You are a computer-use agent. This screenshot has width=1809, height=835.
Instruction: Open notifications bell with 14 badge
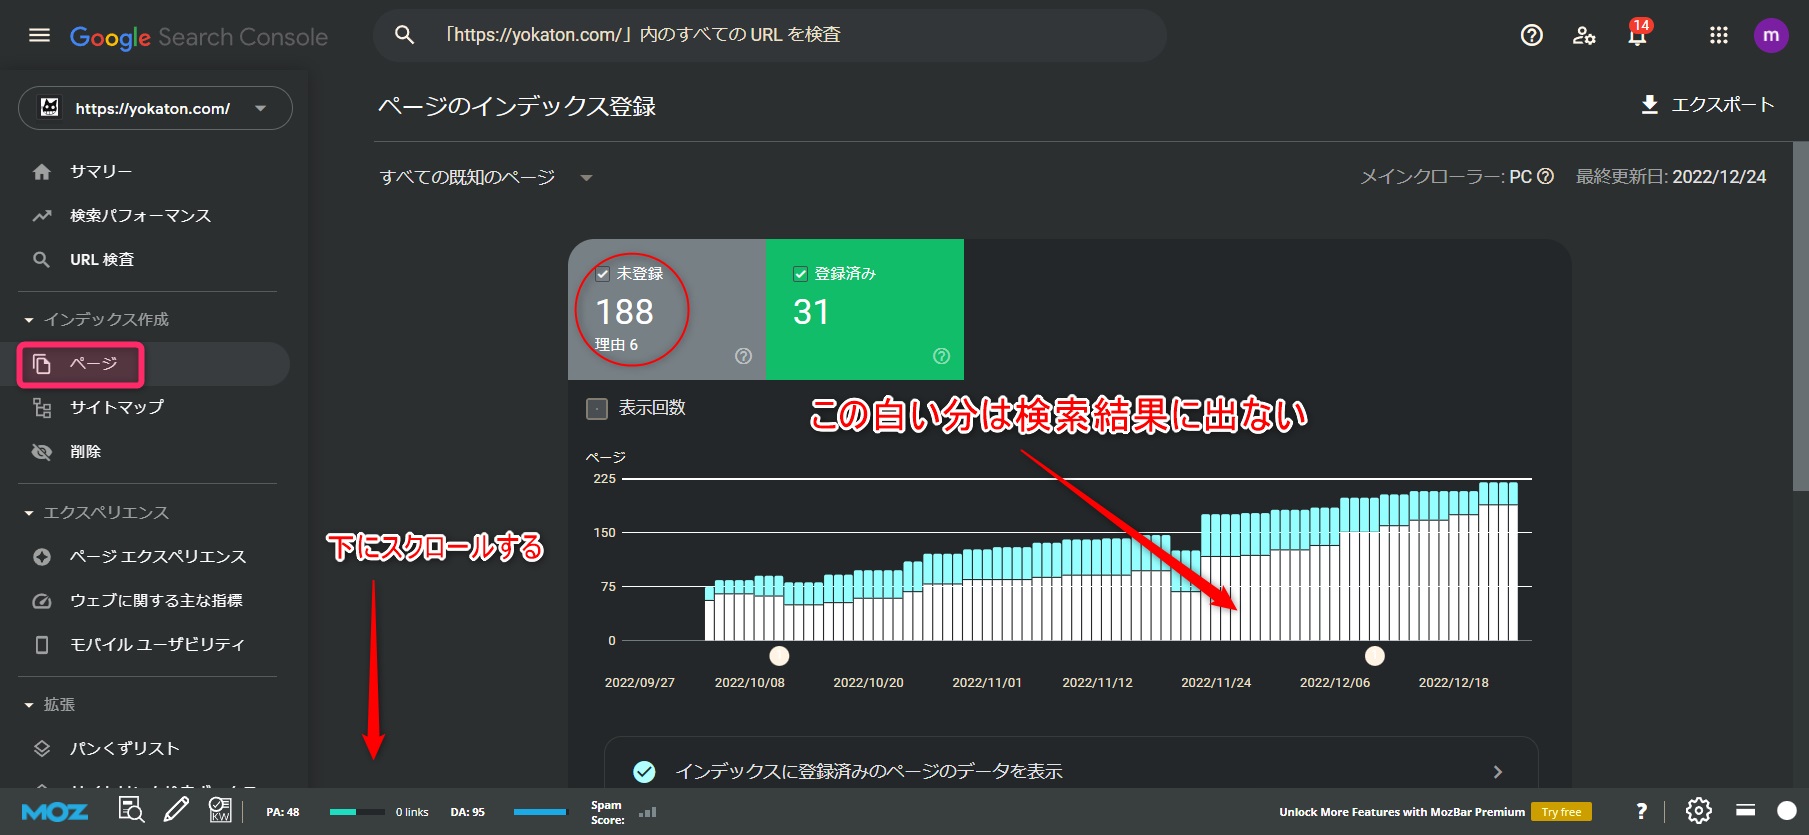click(1636, 37)
